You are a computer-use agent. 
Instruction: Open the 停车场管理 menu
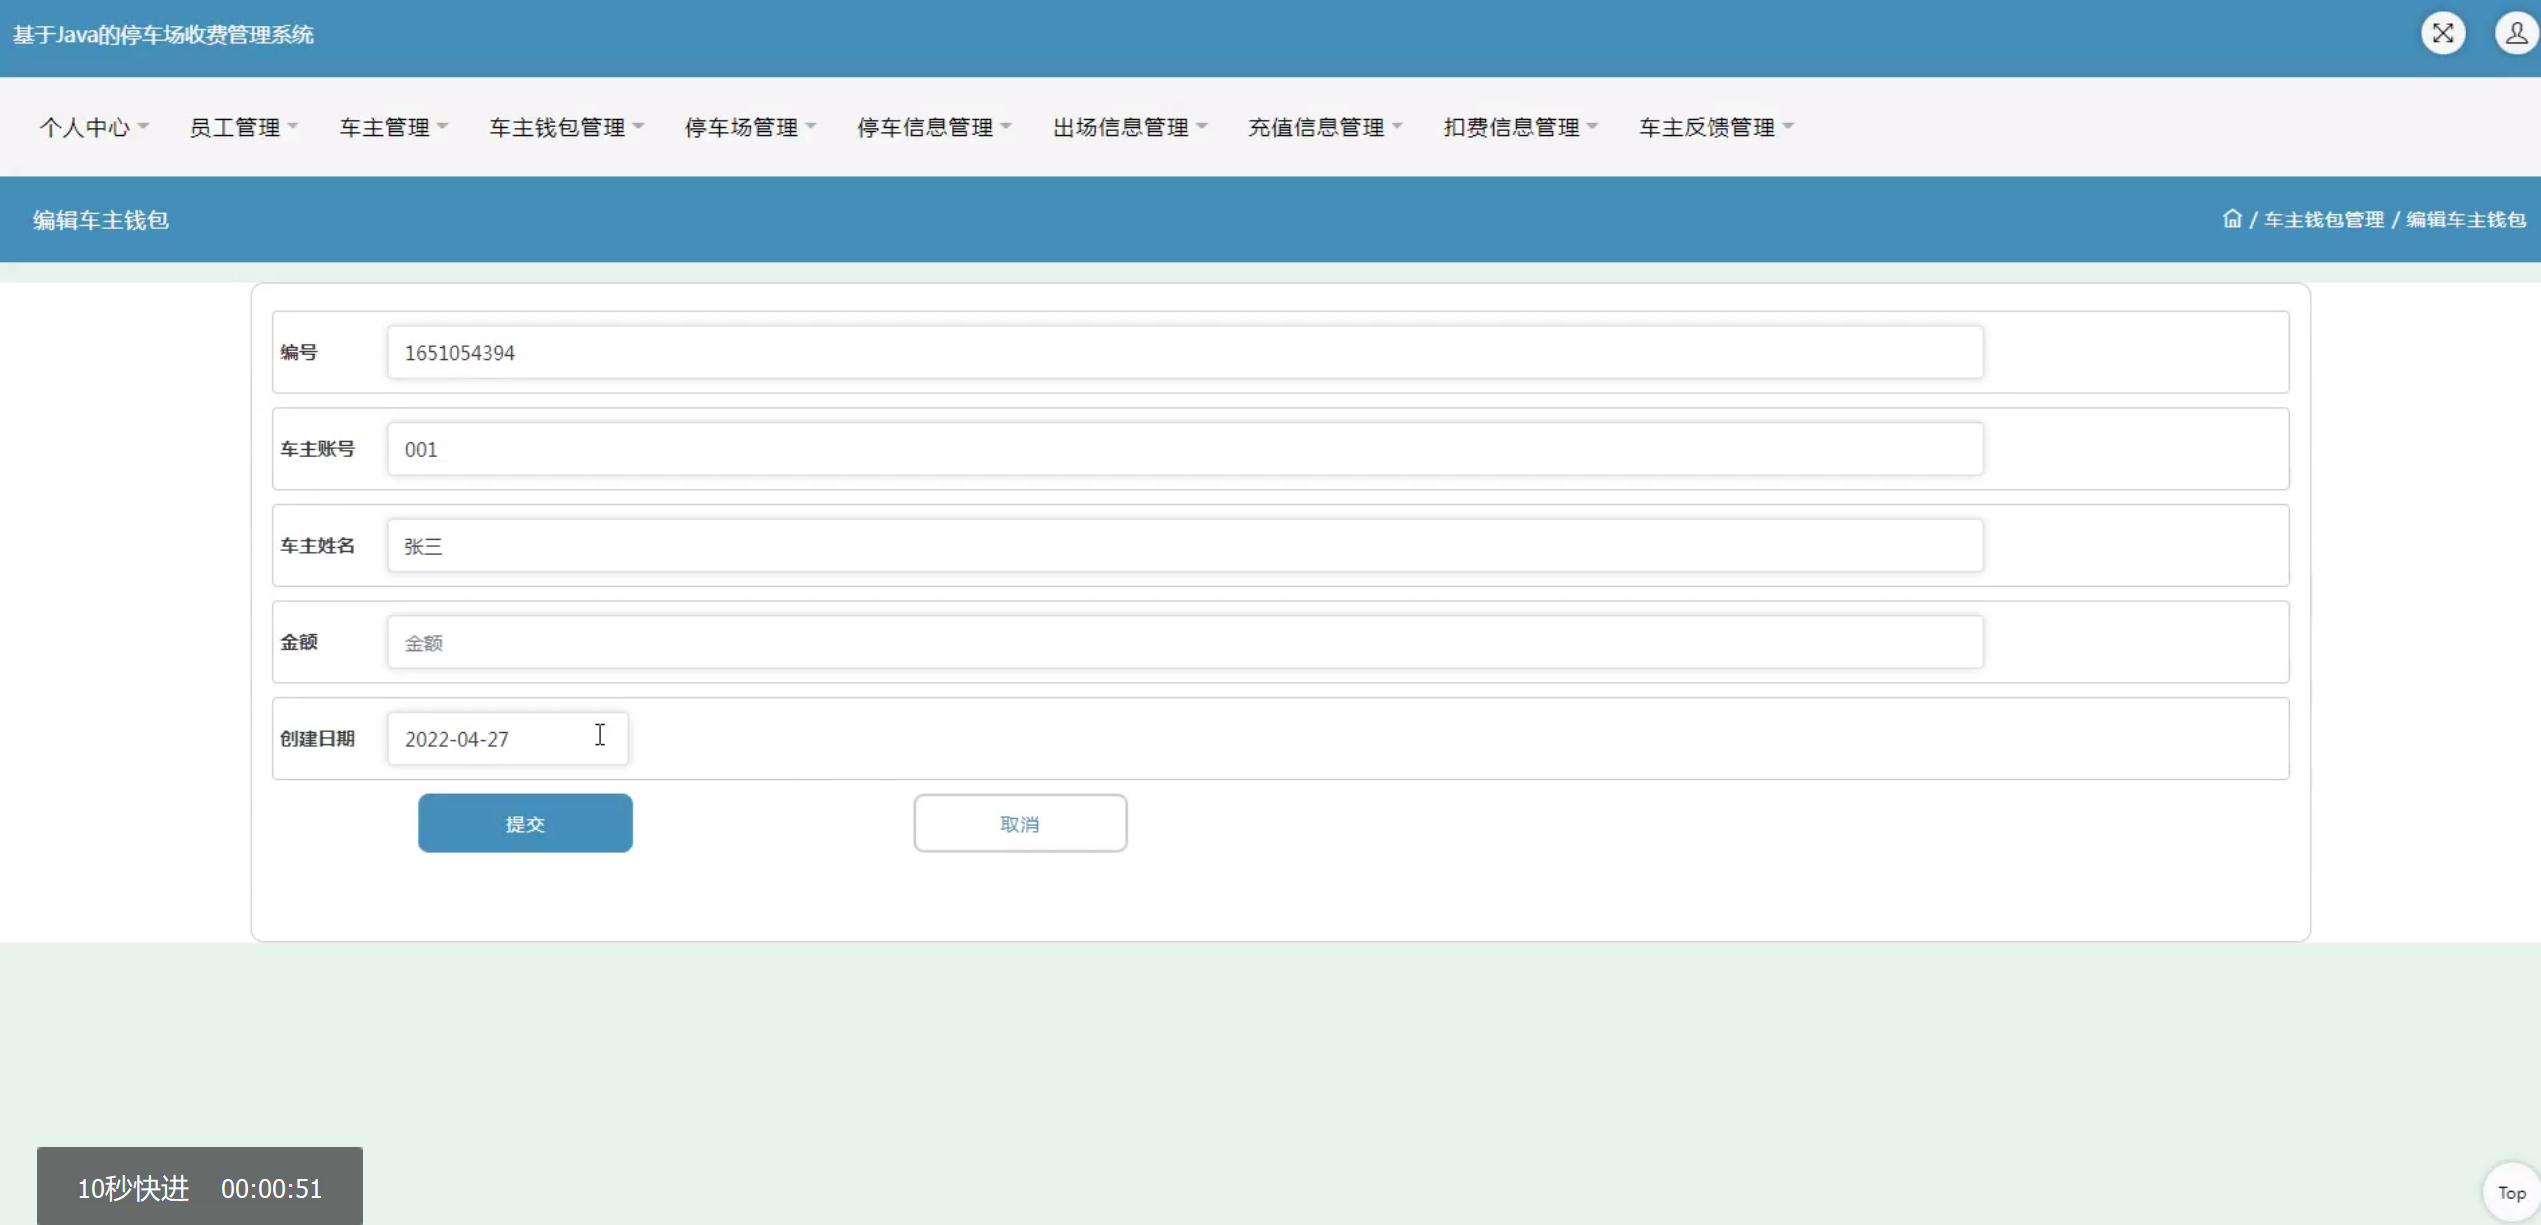(751, 127)
